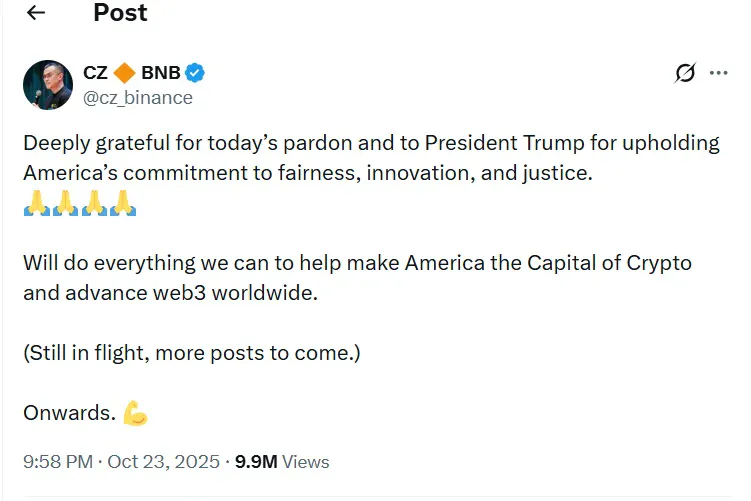Open the Grok icon on this post
Viewport: 751px width, 501px height.
pyautogui.click(x=685, y=73)
